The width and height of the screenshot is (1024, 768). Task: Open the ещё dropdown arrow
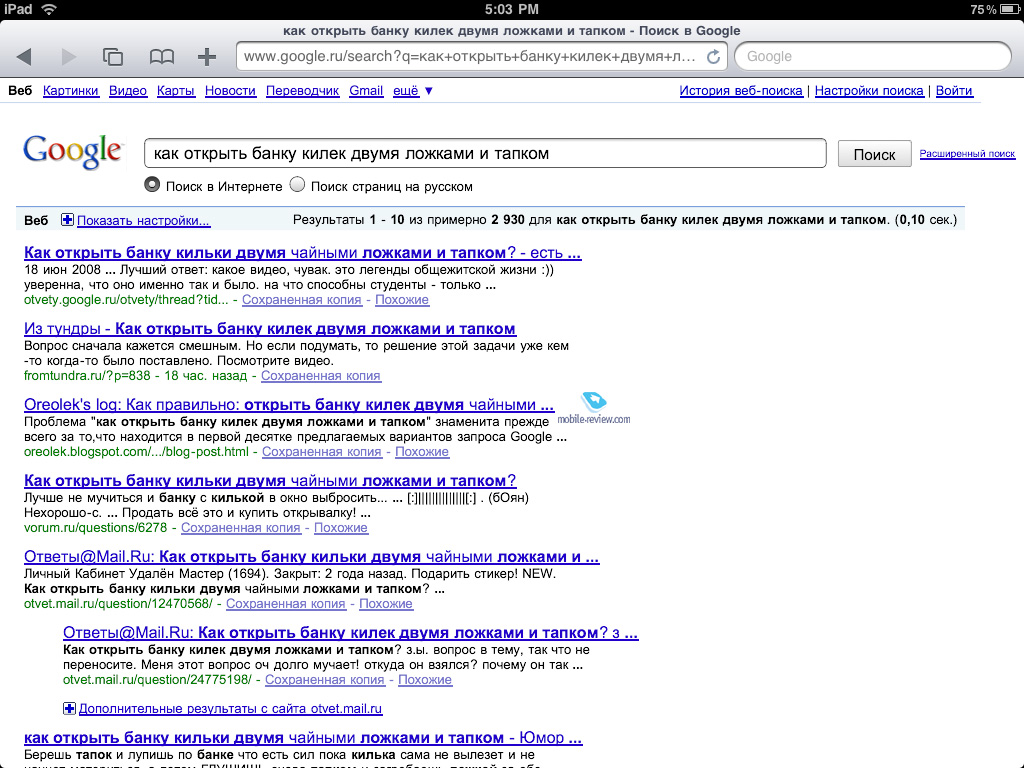(x=429, y=91)
